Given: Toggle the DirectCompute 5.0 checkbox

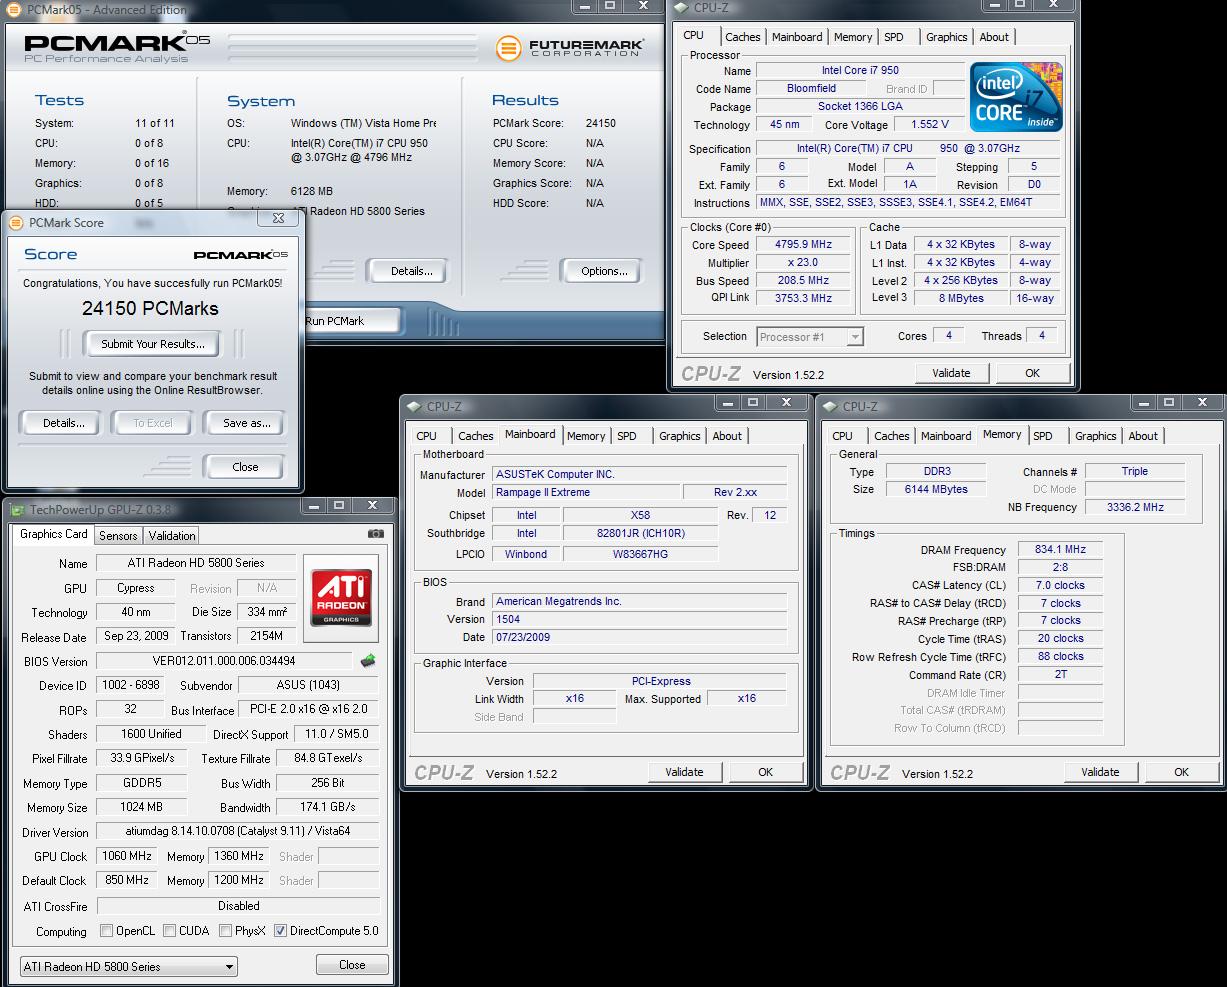Looking at the screenshot, I should pos(280,931).
